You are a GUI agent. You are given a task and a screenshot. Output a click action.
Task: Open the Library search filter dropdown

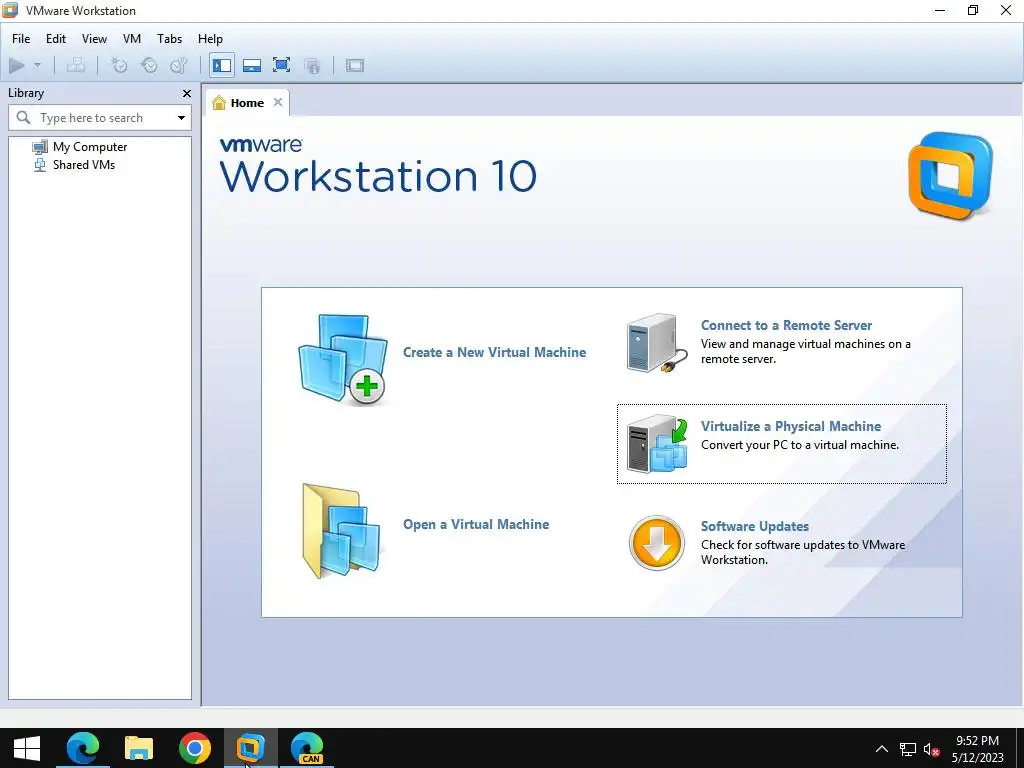[x=181, y=118]
